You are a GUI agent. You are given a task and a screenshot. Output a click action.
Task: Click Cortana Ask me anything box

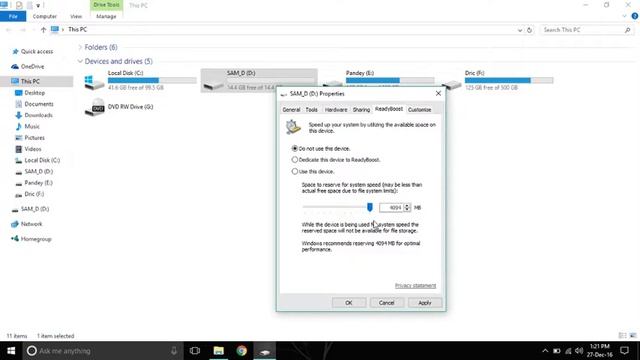(102, 351)
